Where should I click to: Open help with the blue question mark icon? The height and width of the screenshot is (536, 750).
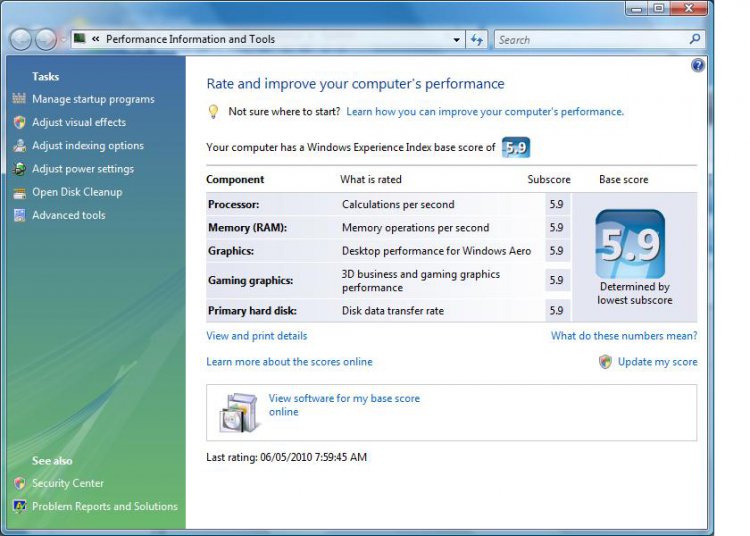[698, 65]
